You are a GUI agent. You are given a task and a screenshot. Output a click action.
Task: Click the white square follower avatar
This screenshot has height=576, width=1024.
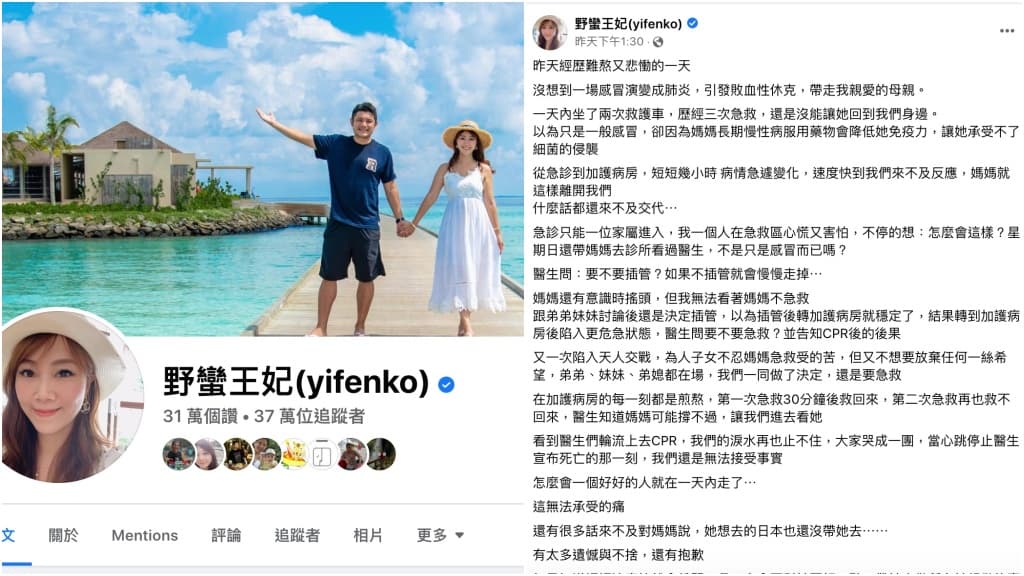pyautogui.click(x=322, y=454)
